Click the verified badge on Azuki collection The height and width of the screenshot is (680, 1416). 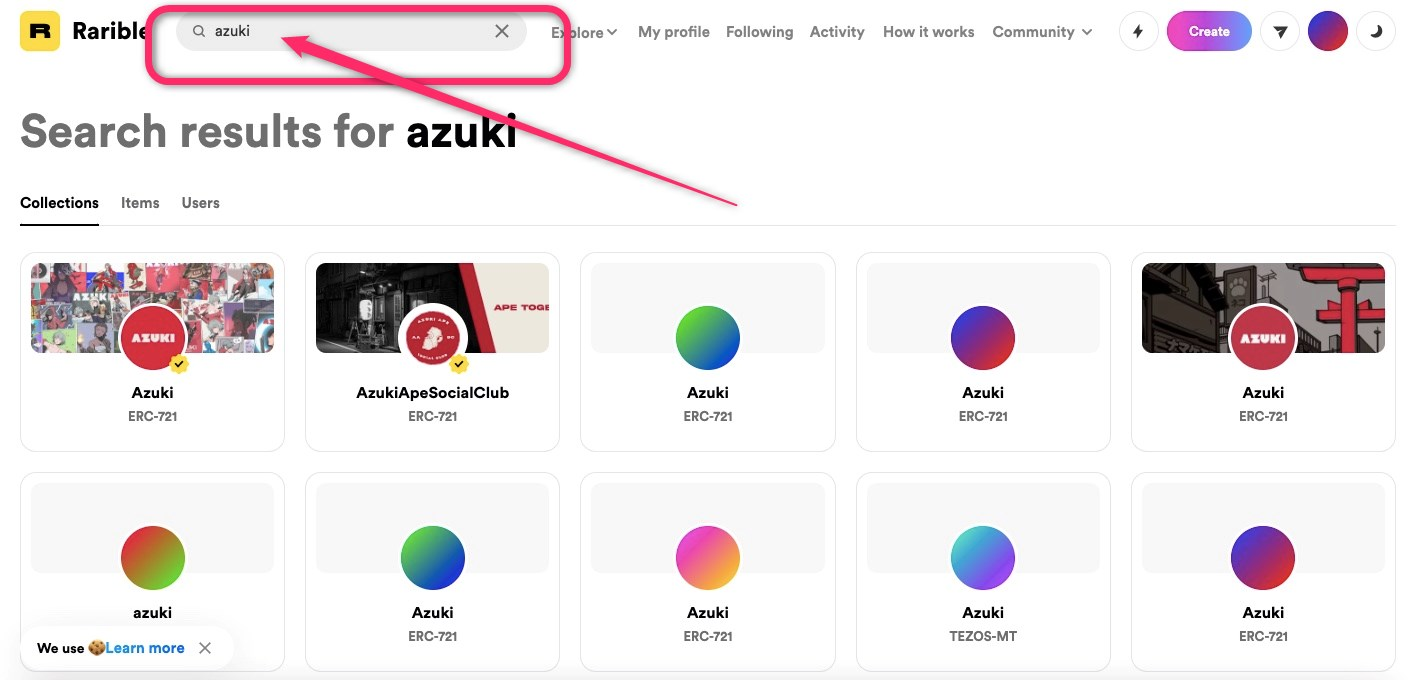(x=180, y=365)
